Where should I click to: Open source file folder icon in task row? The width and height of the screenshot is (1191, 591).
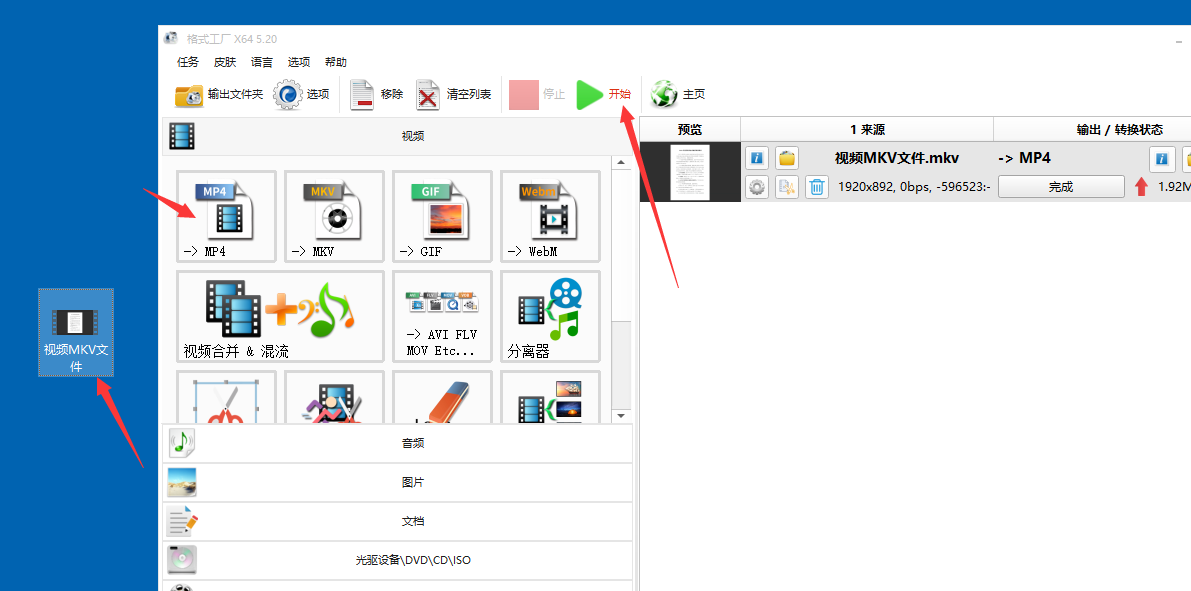[787, 158]
